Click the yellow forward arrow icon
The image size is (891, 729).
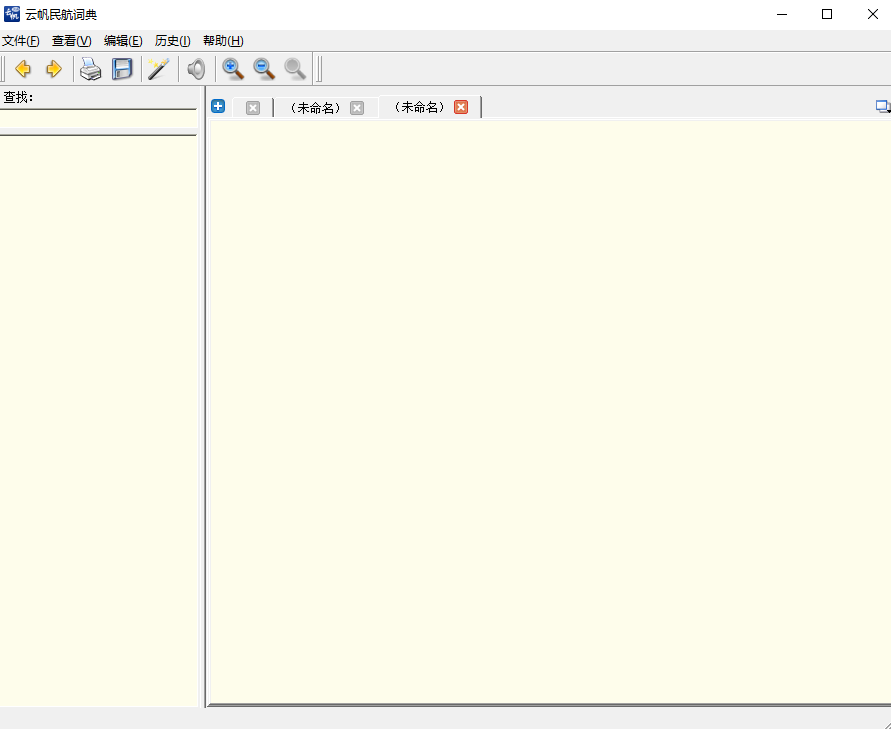(x=54, y=69)
